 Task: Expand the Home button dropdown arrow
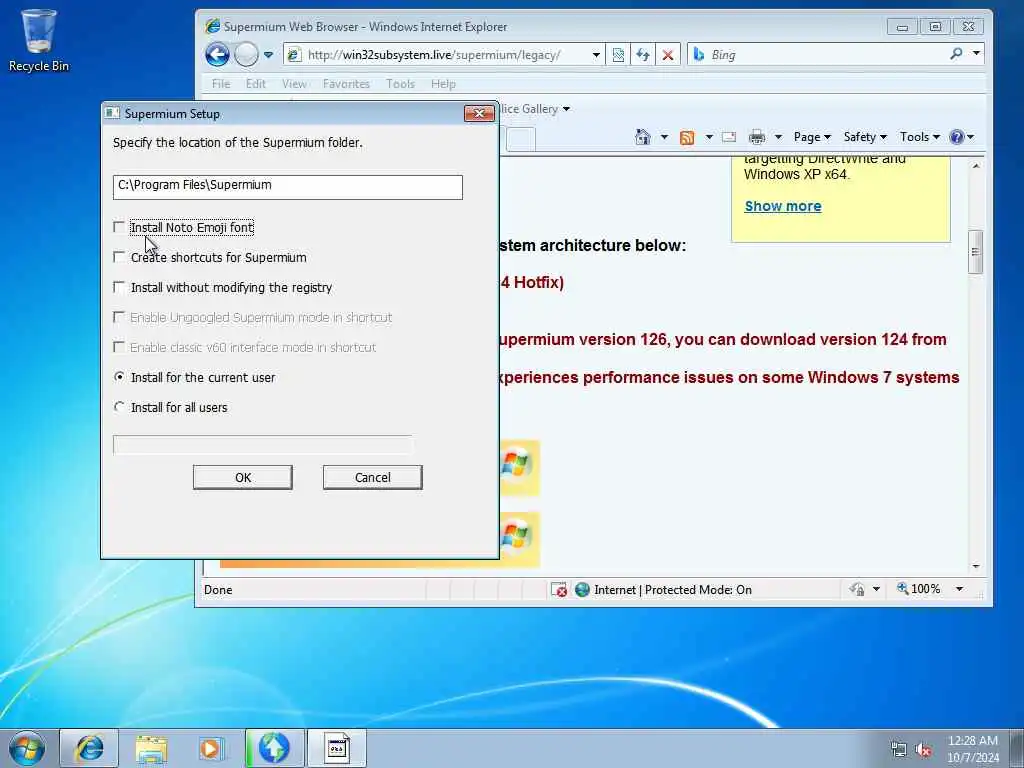[664, 137]
